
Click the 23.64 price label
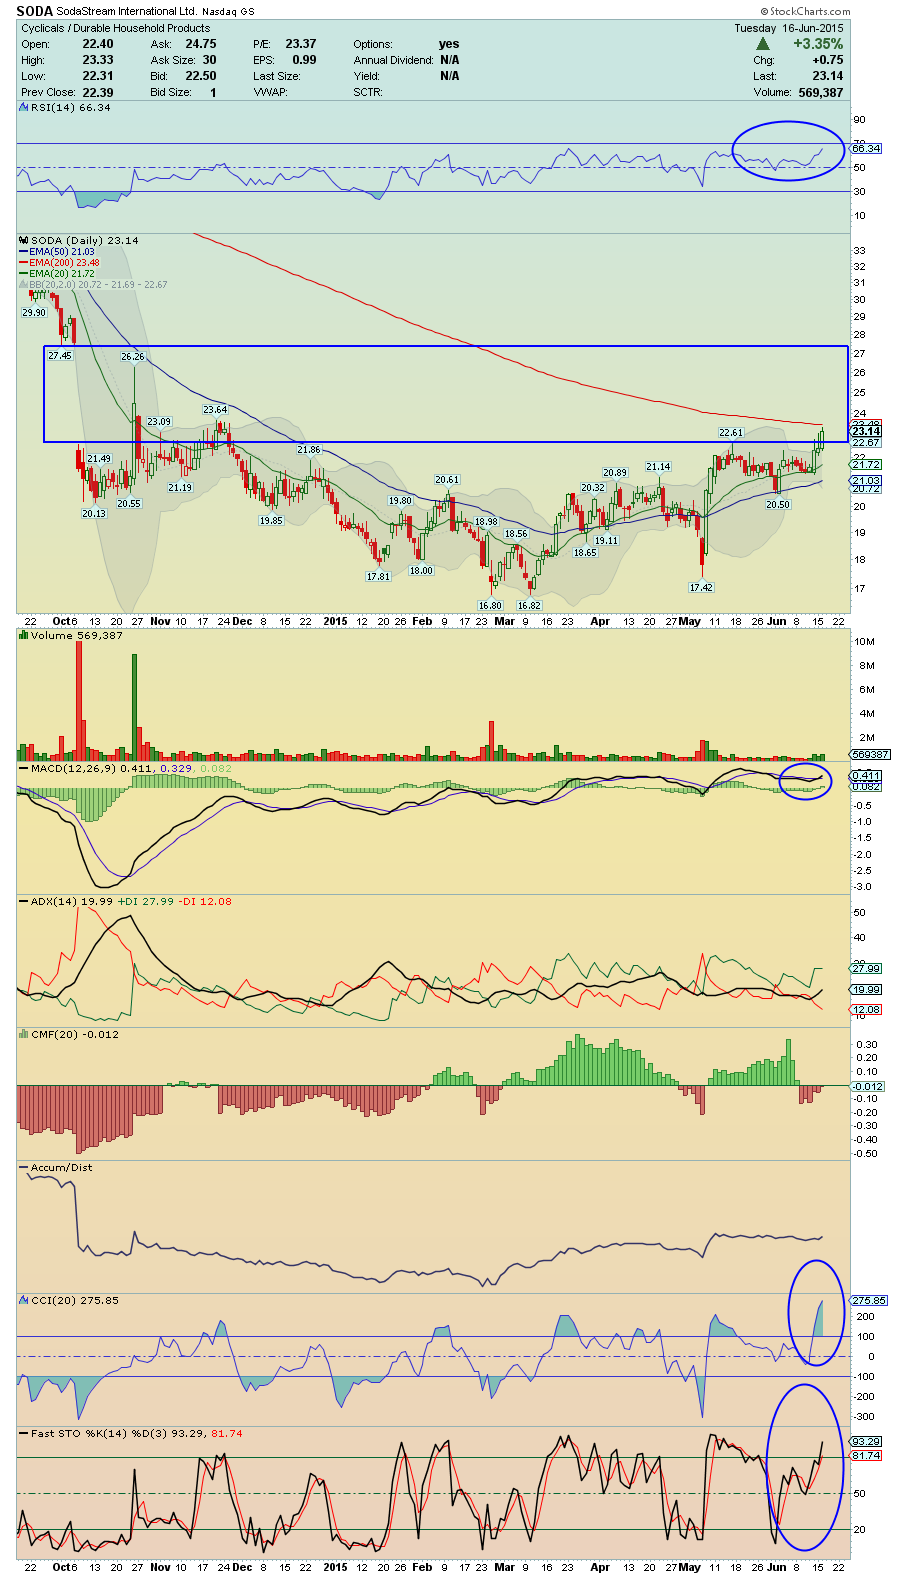coord(215,409)
